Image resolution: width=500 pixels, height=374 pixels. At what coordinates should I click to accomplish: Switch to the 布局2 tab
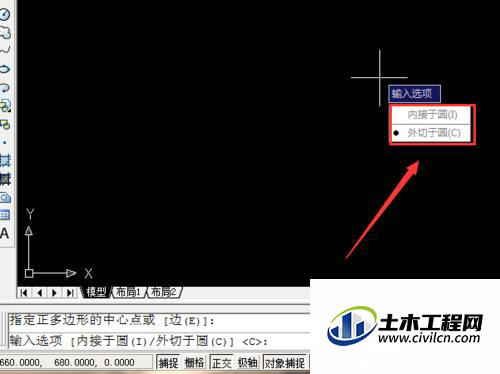(164, 292)
